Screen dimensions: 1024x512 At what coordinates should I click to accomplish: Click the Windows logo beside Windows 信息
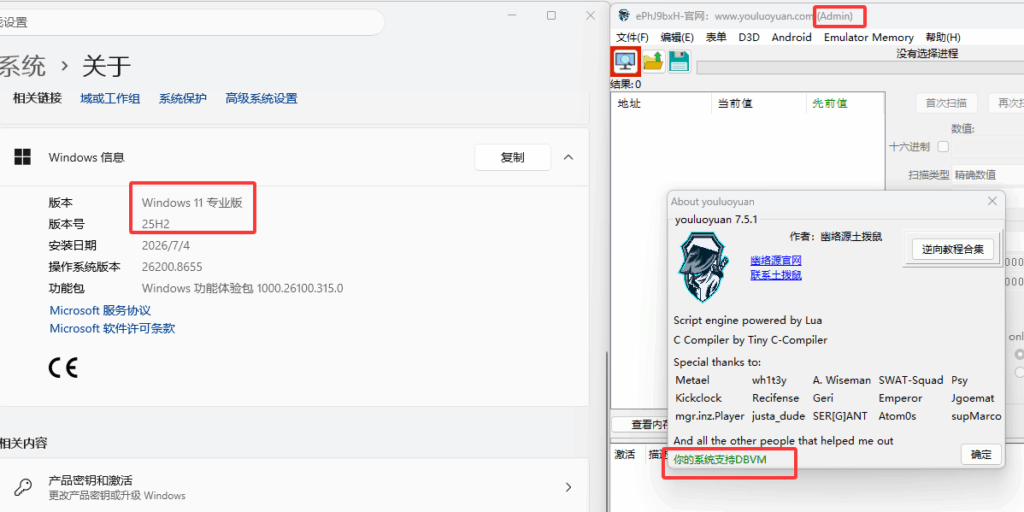pos(23,157)
